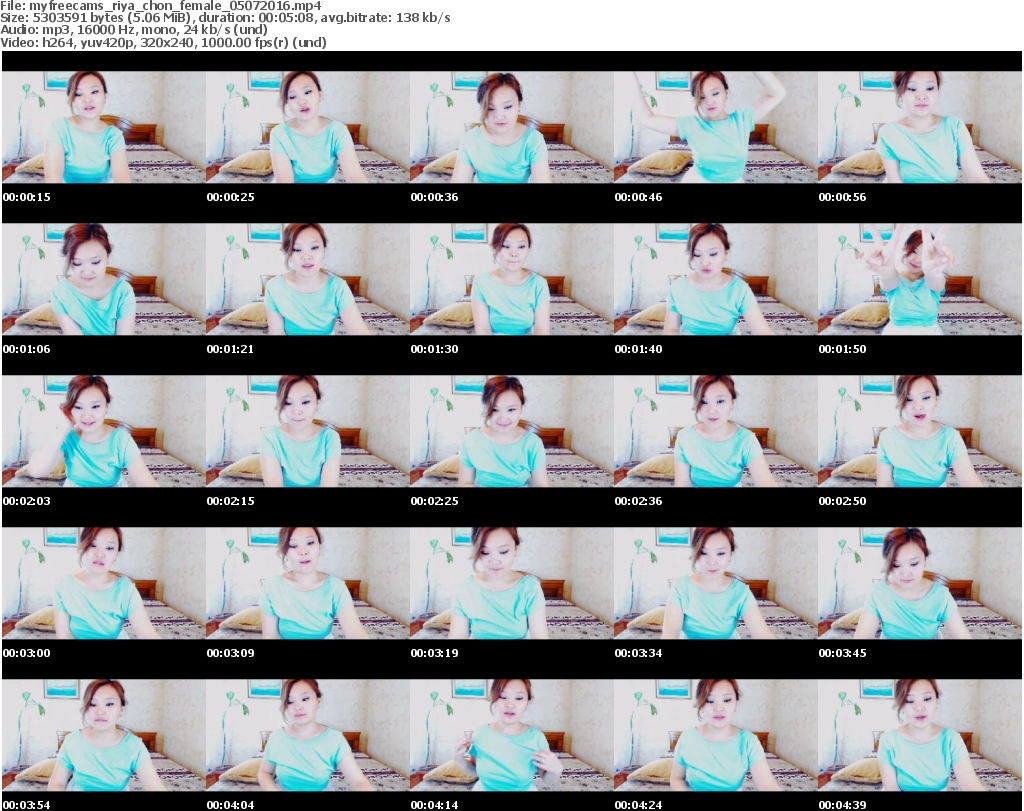
Task: Click the timestamp label 00:04:04
Action: point(231,805)
